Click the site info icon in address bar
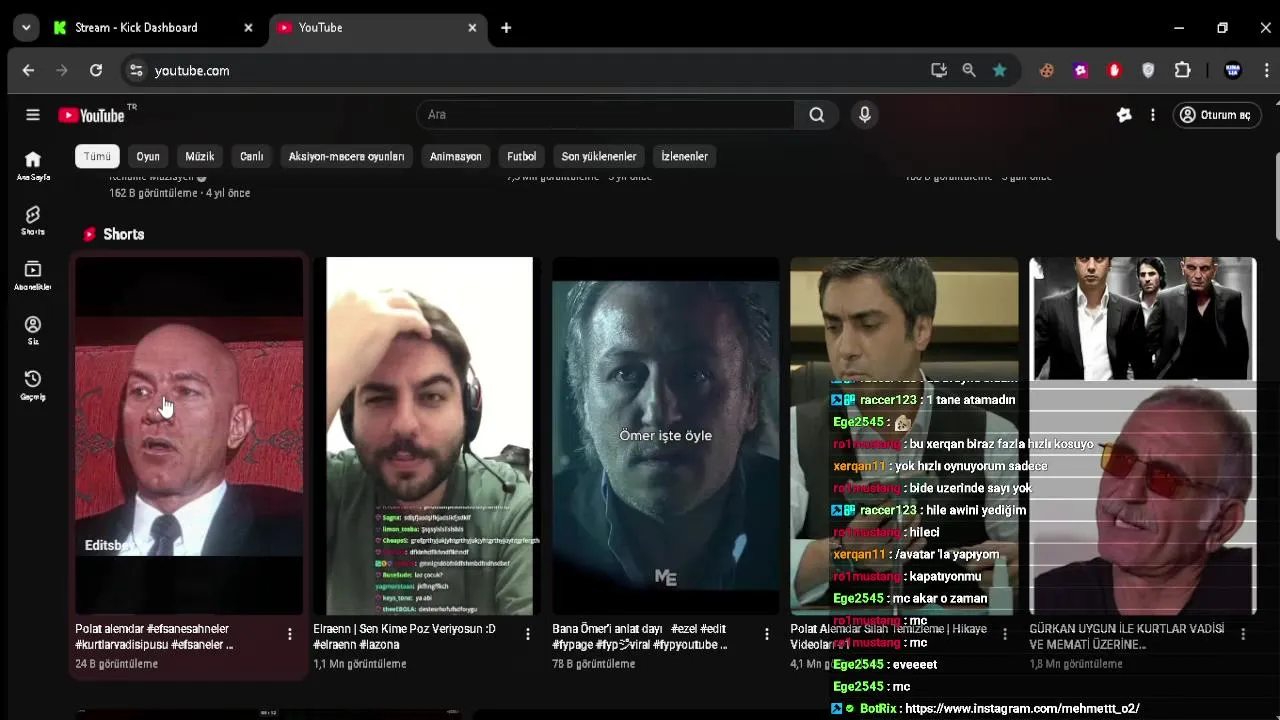The image size is (1280, 720). pos(136,70)
